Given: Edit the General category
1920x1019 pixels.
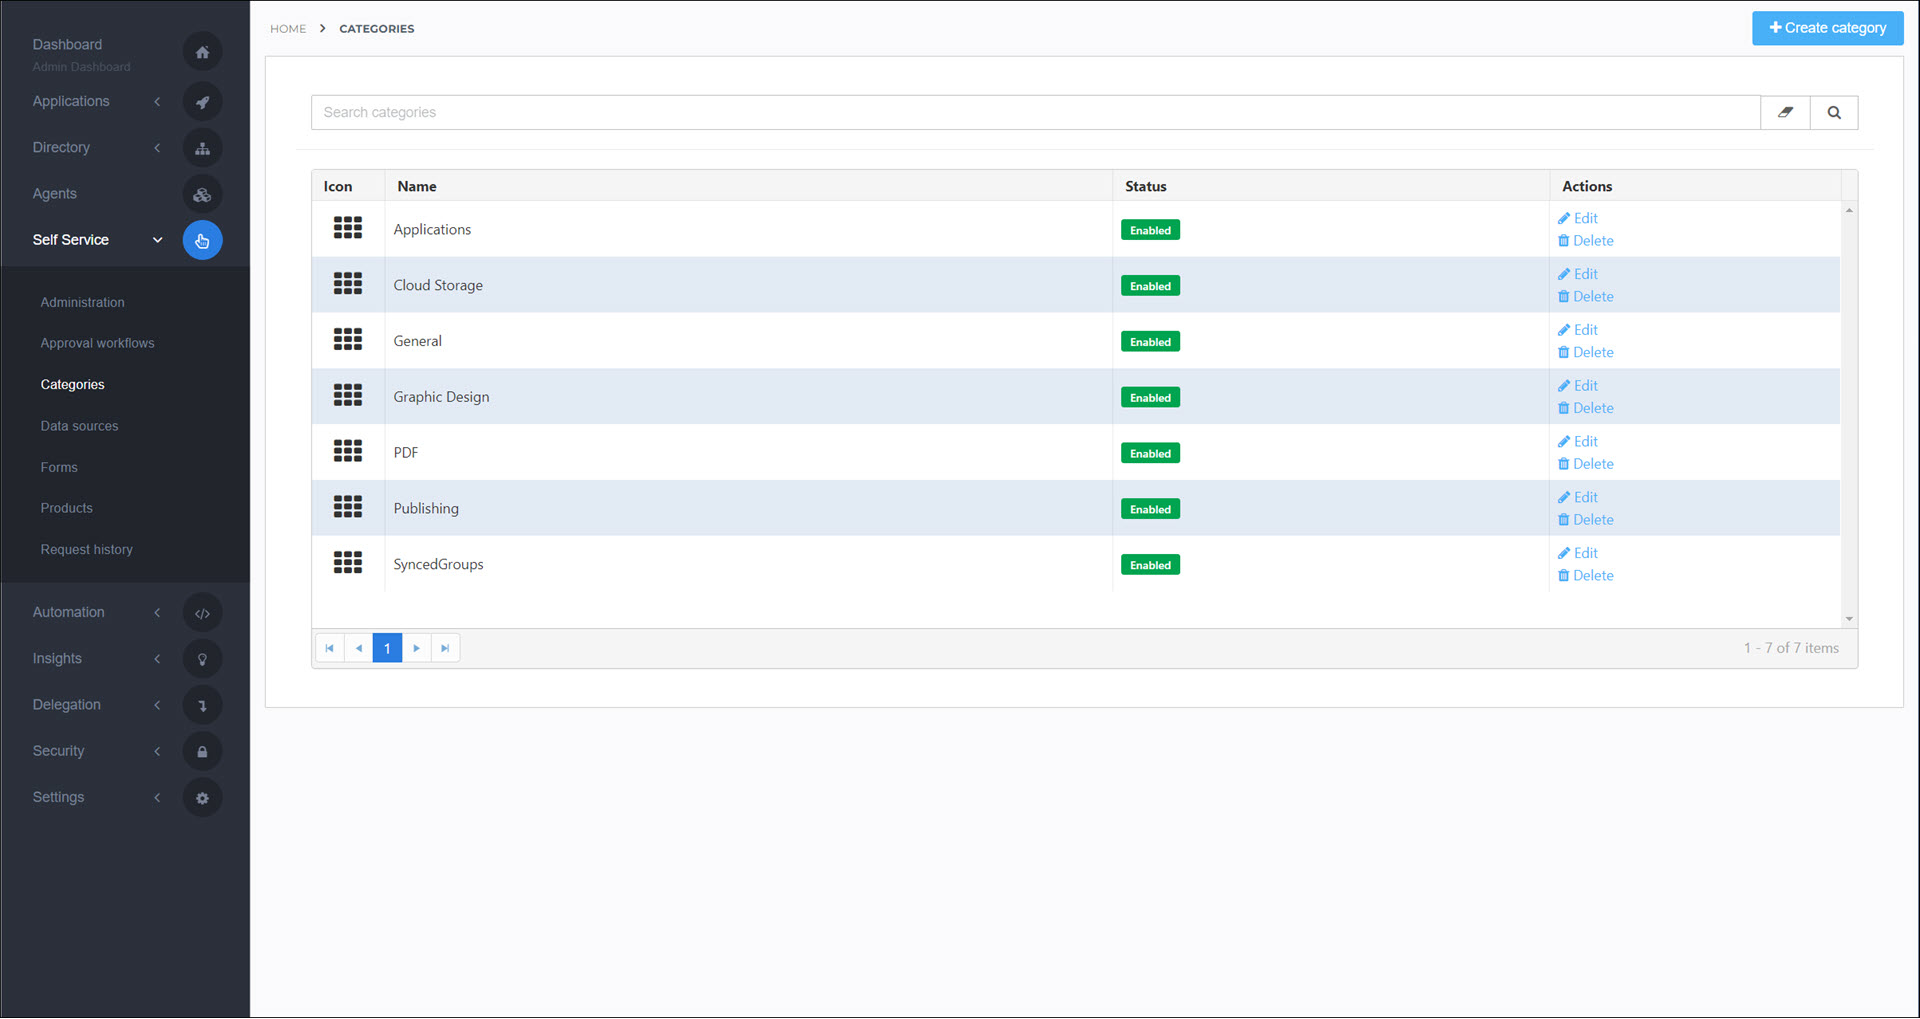Looking at the screenshot, I should coord(1578,330).
